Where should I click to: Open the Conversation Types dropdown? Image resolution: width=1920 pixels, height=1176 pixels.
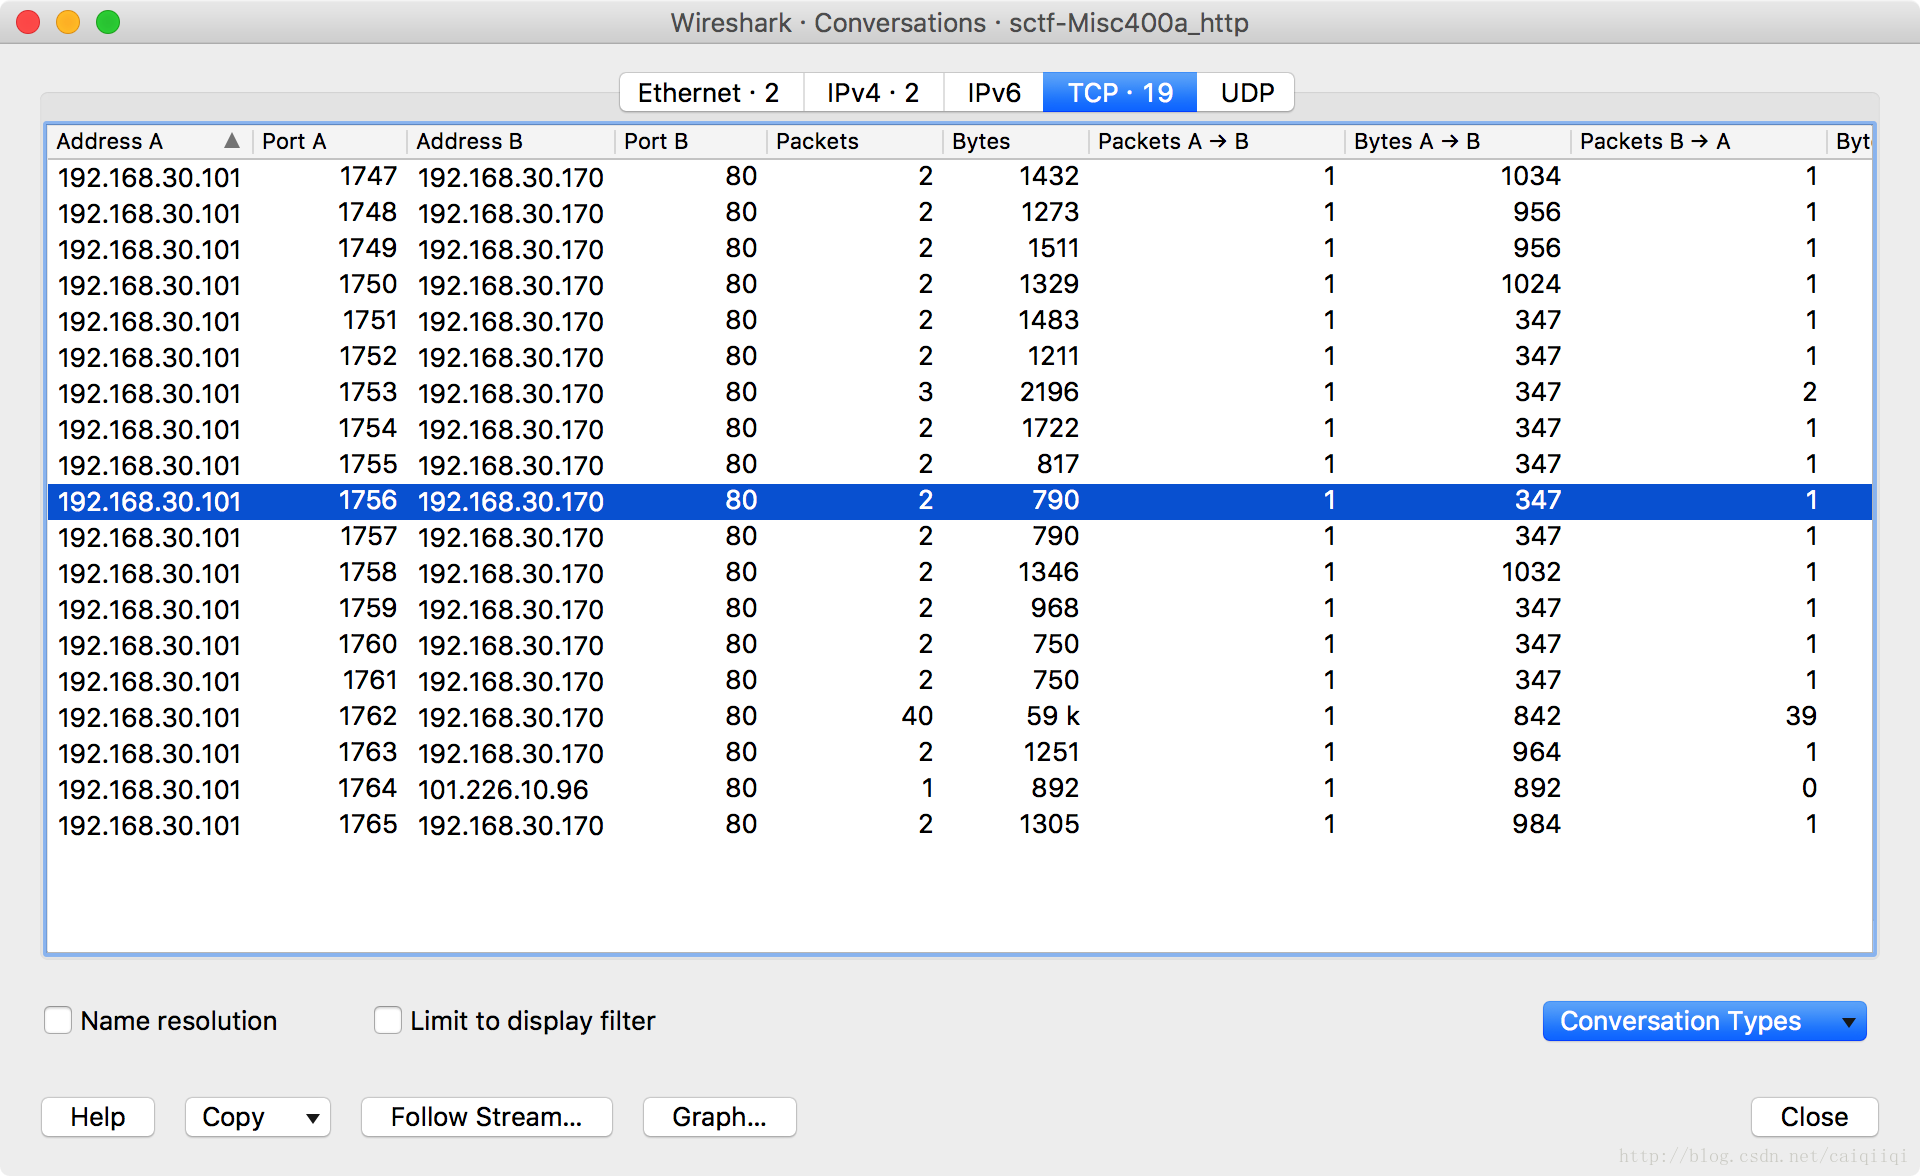(x=1704, y=1021)
